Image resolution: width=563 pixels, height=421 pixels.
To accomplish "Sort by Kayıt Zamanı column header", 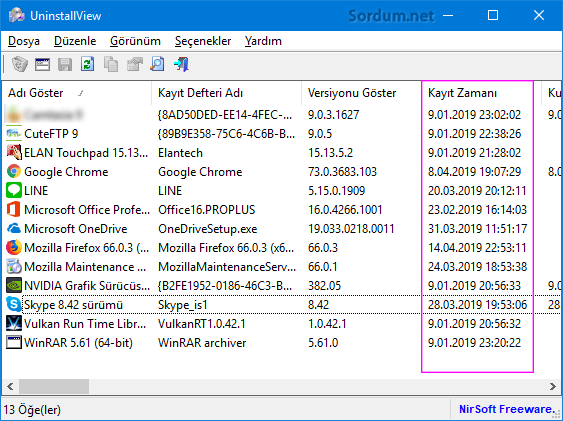I will (481, 93).
